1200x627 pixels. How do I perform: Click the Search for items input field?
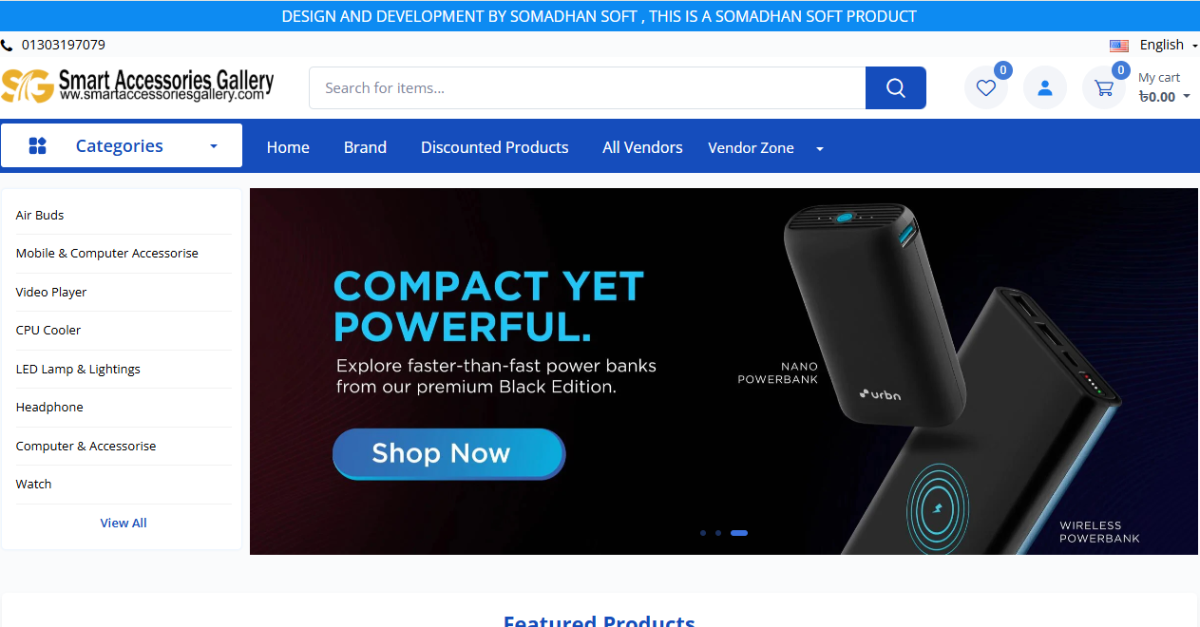click(x=588, y=88)
